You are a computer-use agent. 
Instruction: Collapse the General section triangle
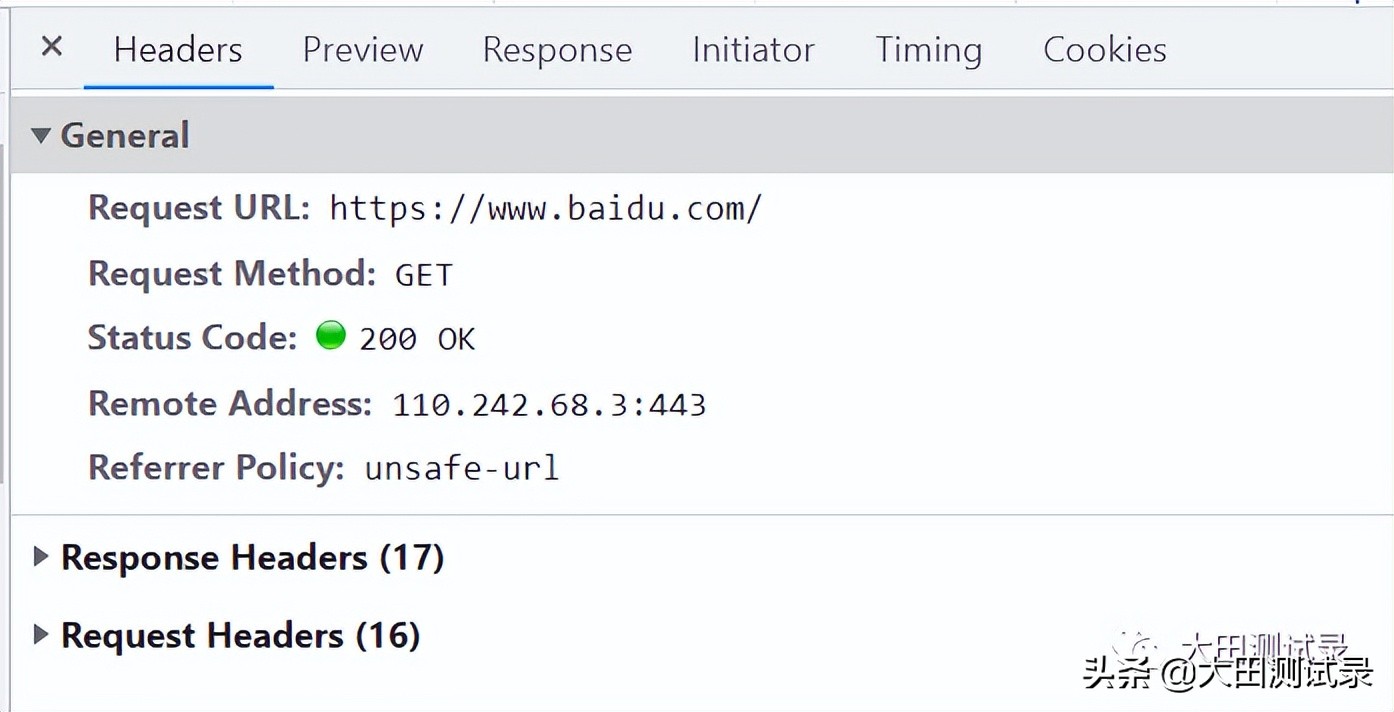click(x=40, y=135)
